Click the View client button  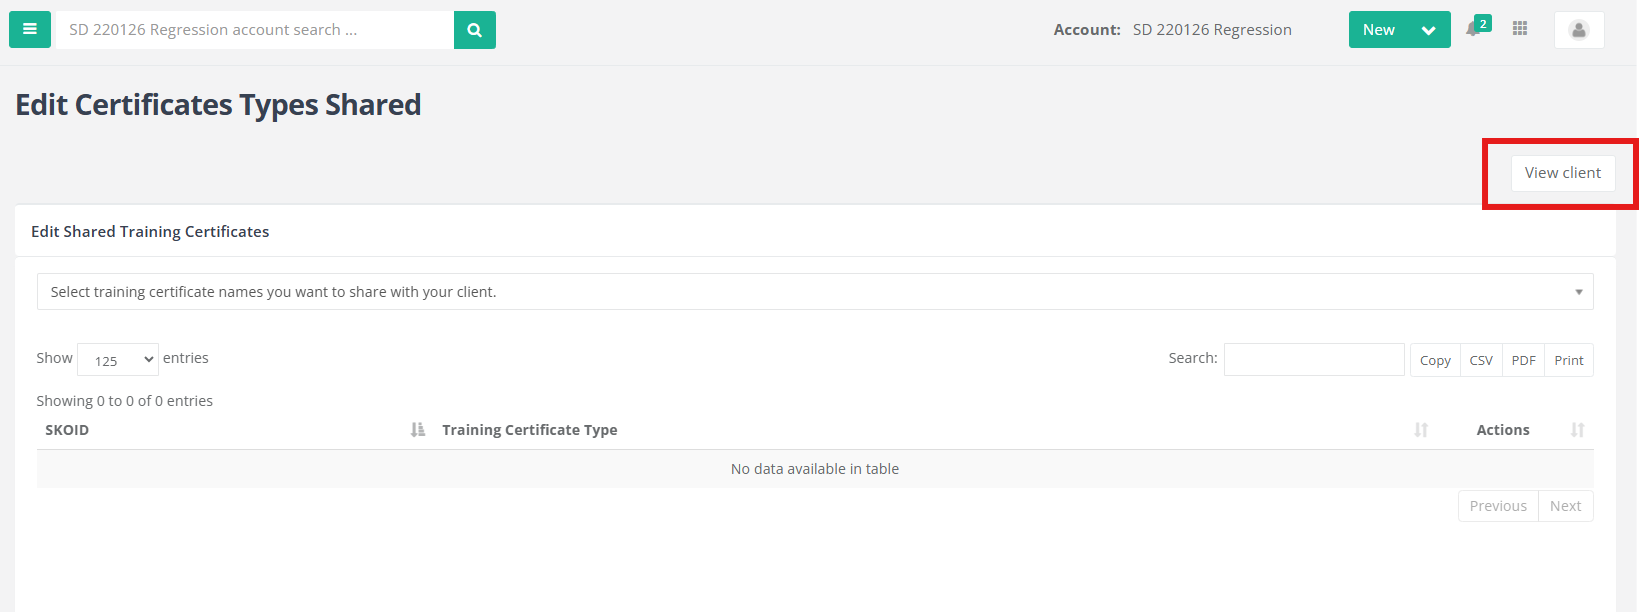tap(1562, 173)
